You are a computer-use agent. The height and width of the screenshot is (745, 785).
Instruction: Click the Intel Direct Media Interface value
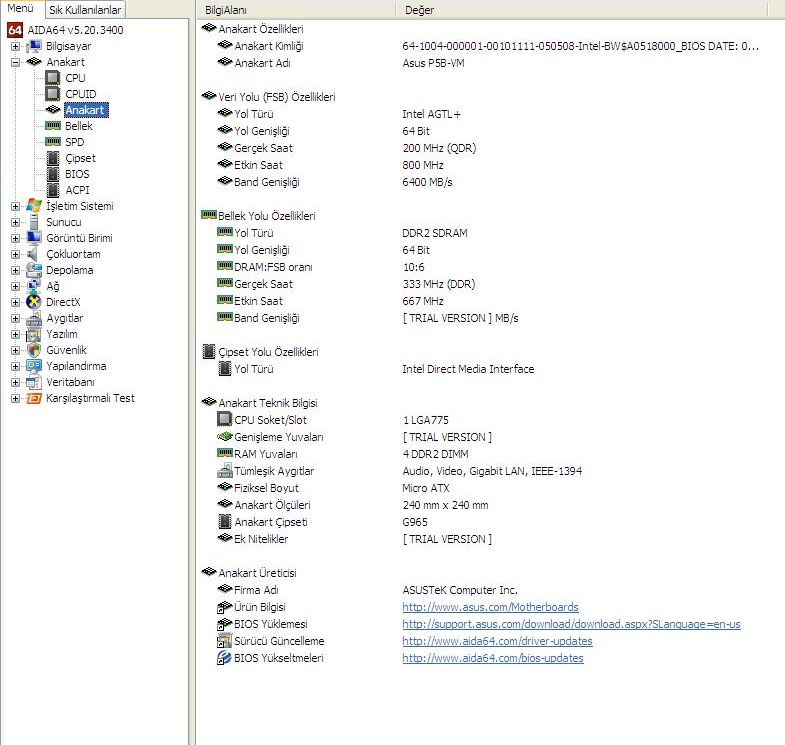(468, 369)
